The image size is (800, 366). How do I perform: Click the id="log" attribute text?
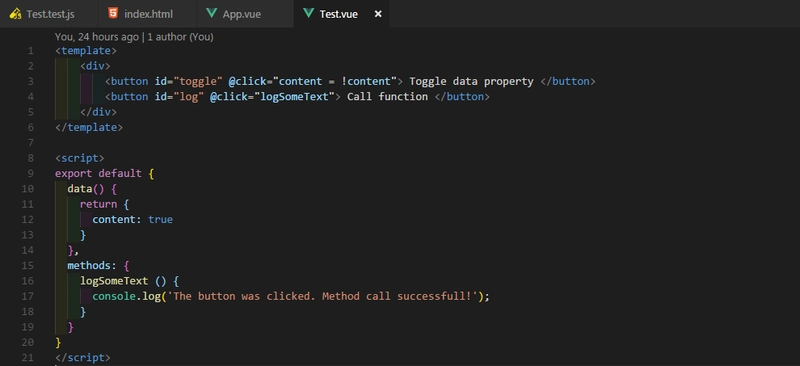[x=180, y=96]
